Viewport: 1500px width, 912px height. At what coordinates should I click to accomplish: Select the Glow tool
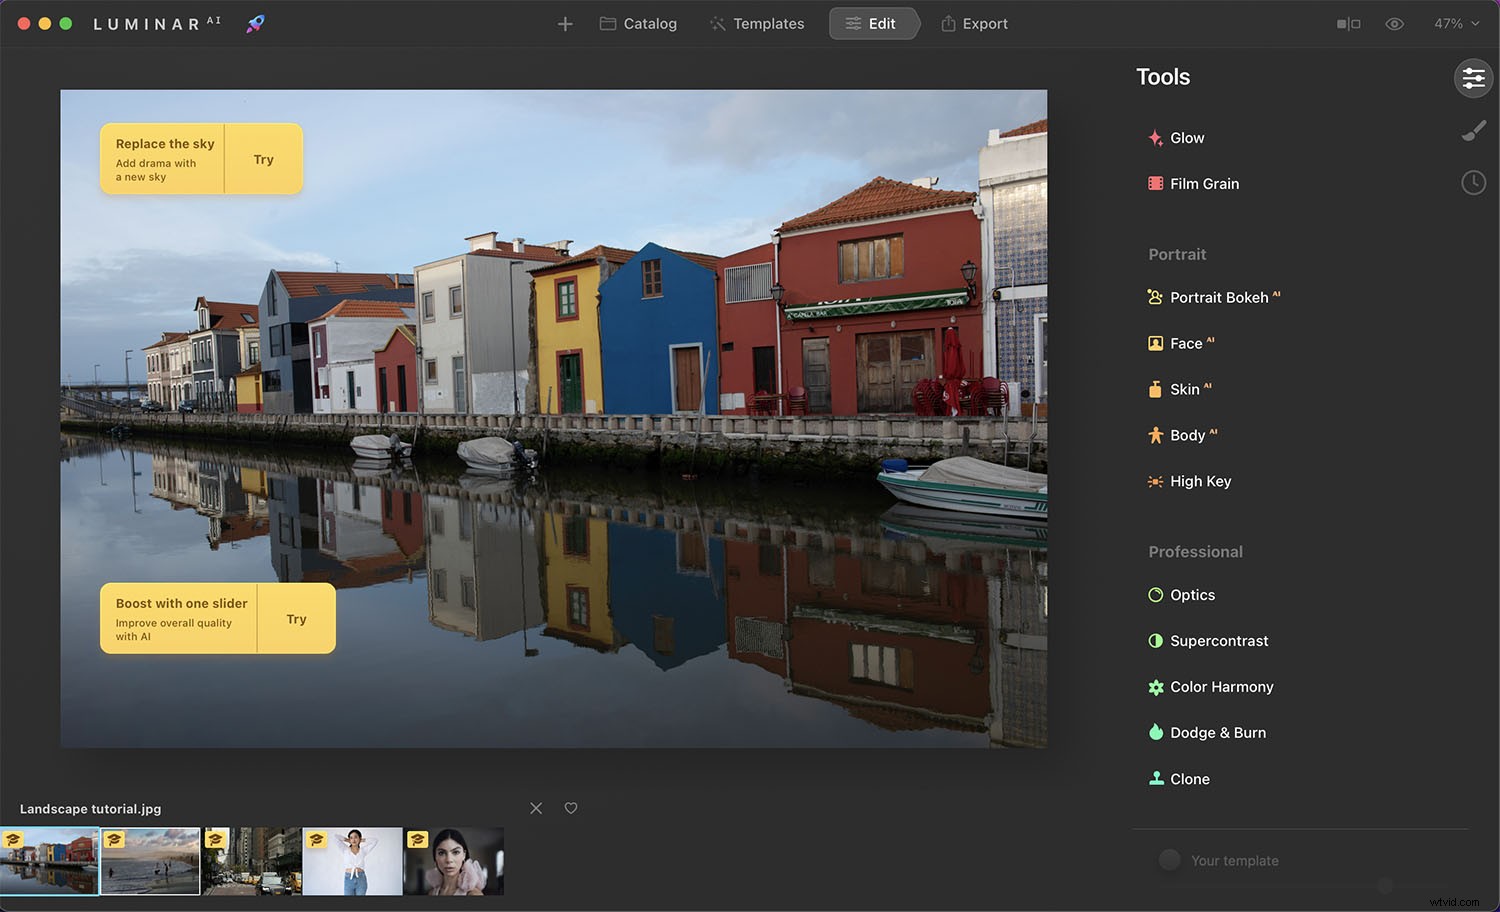(x=1187, y=138)
